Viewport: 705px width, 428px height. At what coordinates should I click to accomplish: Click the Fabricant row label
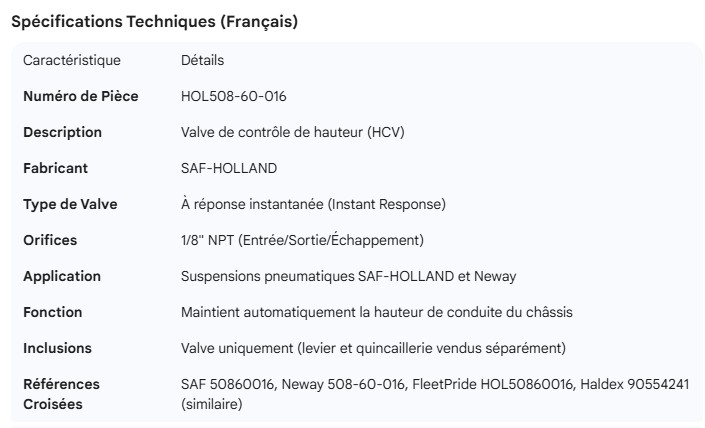tap(56, 168)
